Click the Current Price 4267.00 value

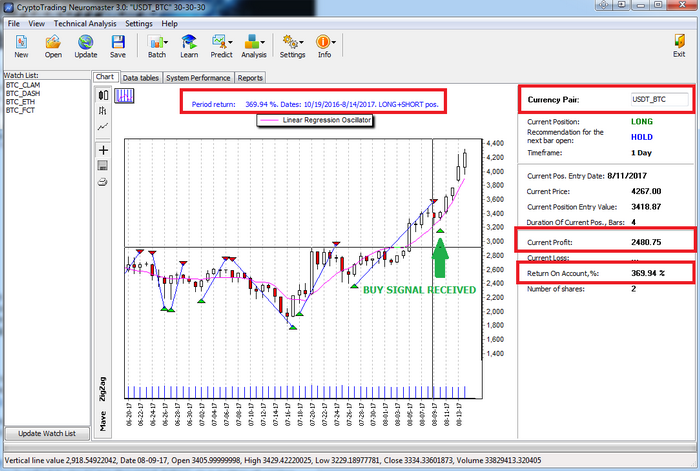pyautogui.click(x=646, y=191)
